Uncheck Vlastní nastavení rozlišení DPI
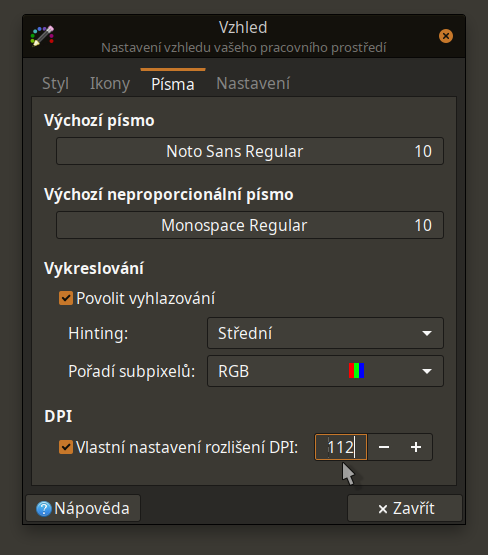Screen dimensions: 488x555 tap(66, 447)
